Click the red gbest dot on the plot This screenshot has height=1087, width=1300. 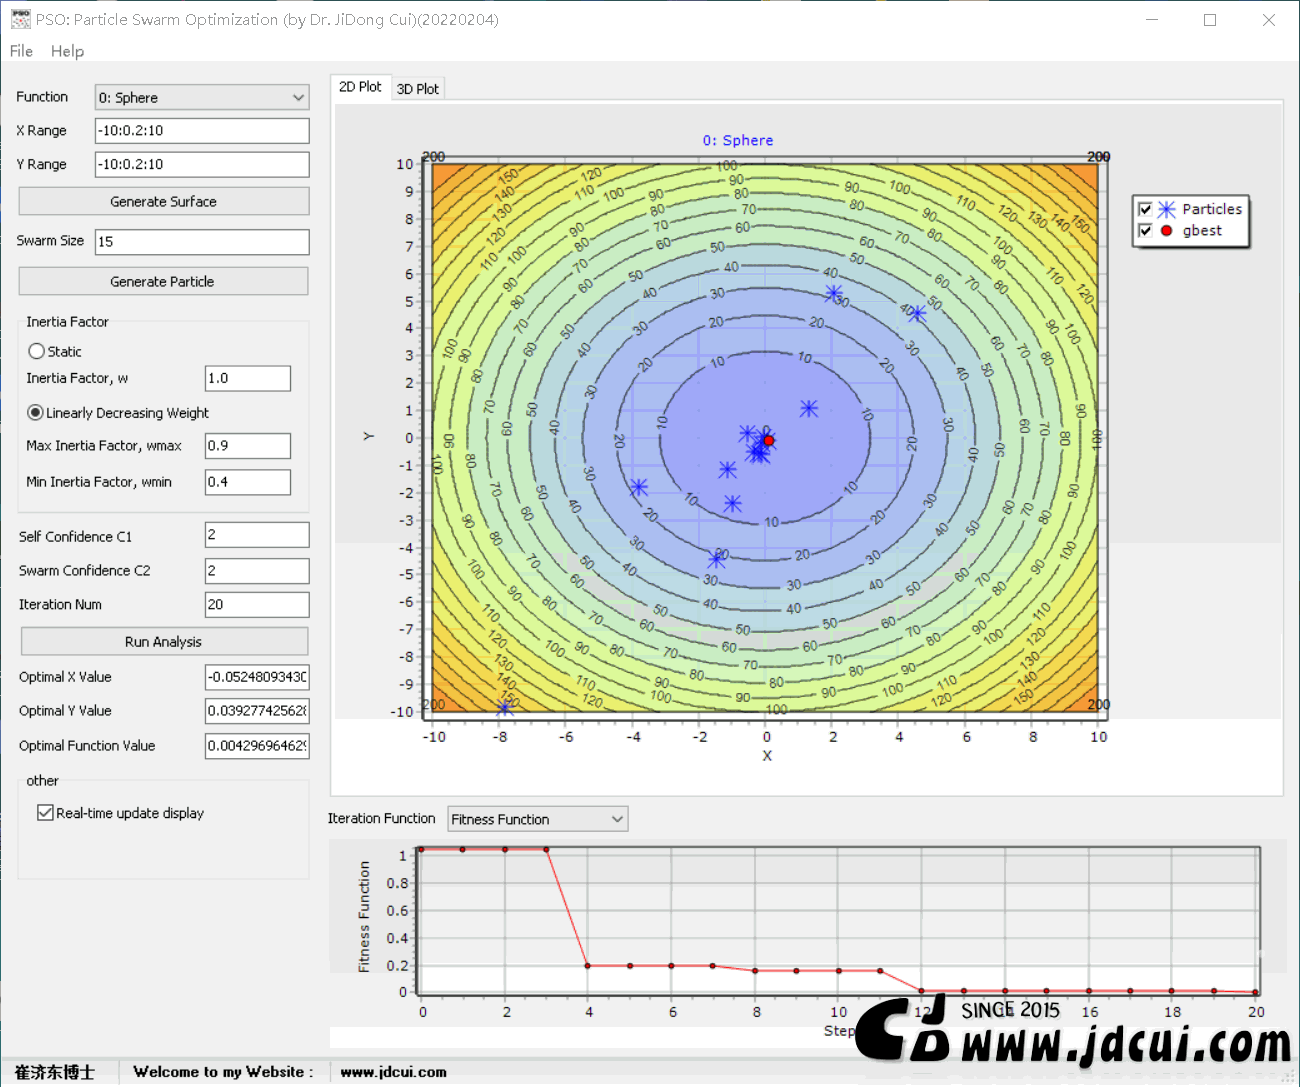pos(768,440)
